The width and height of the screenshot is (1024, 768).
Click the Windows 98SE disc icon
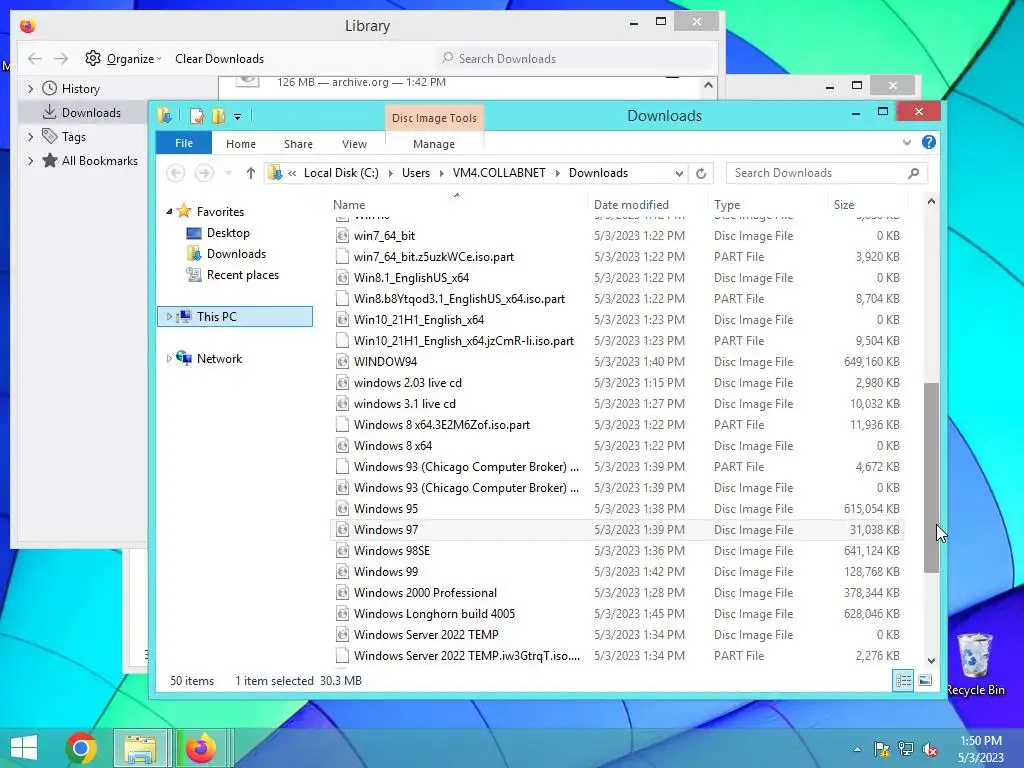pyautogui.click(x=342, y=551)
